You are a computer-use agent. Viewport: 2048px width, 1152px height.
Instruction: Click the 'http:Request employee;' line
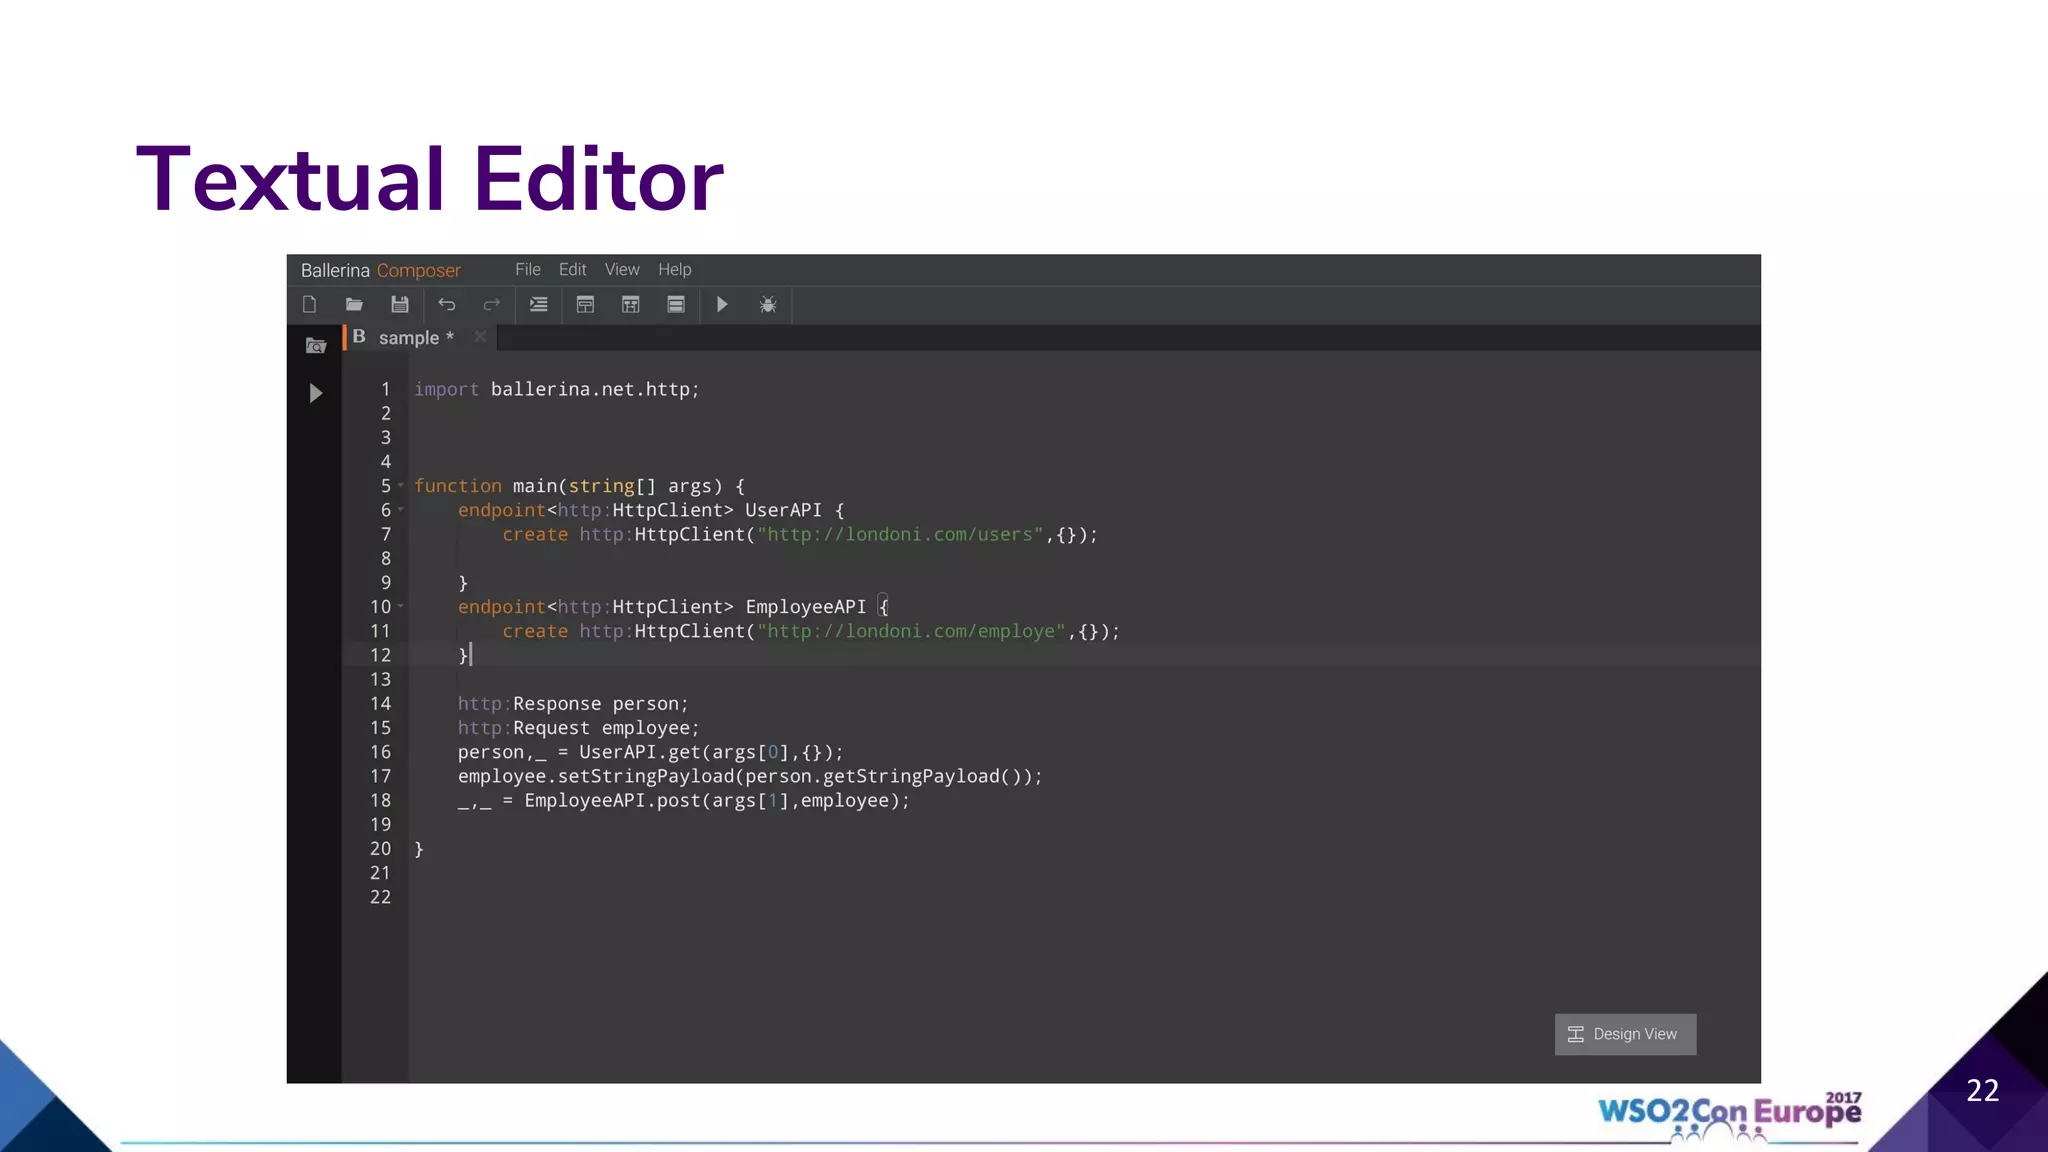point(578,728)
